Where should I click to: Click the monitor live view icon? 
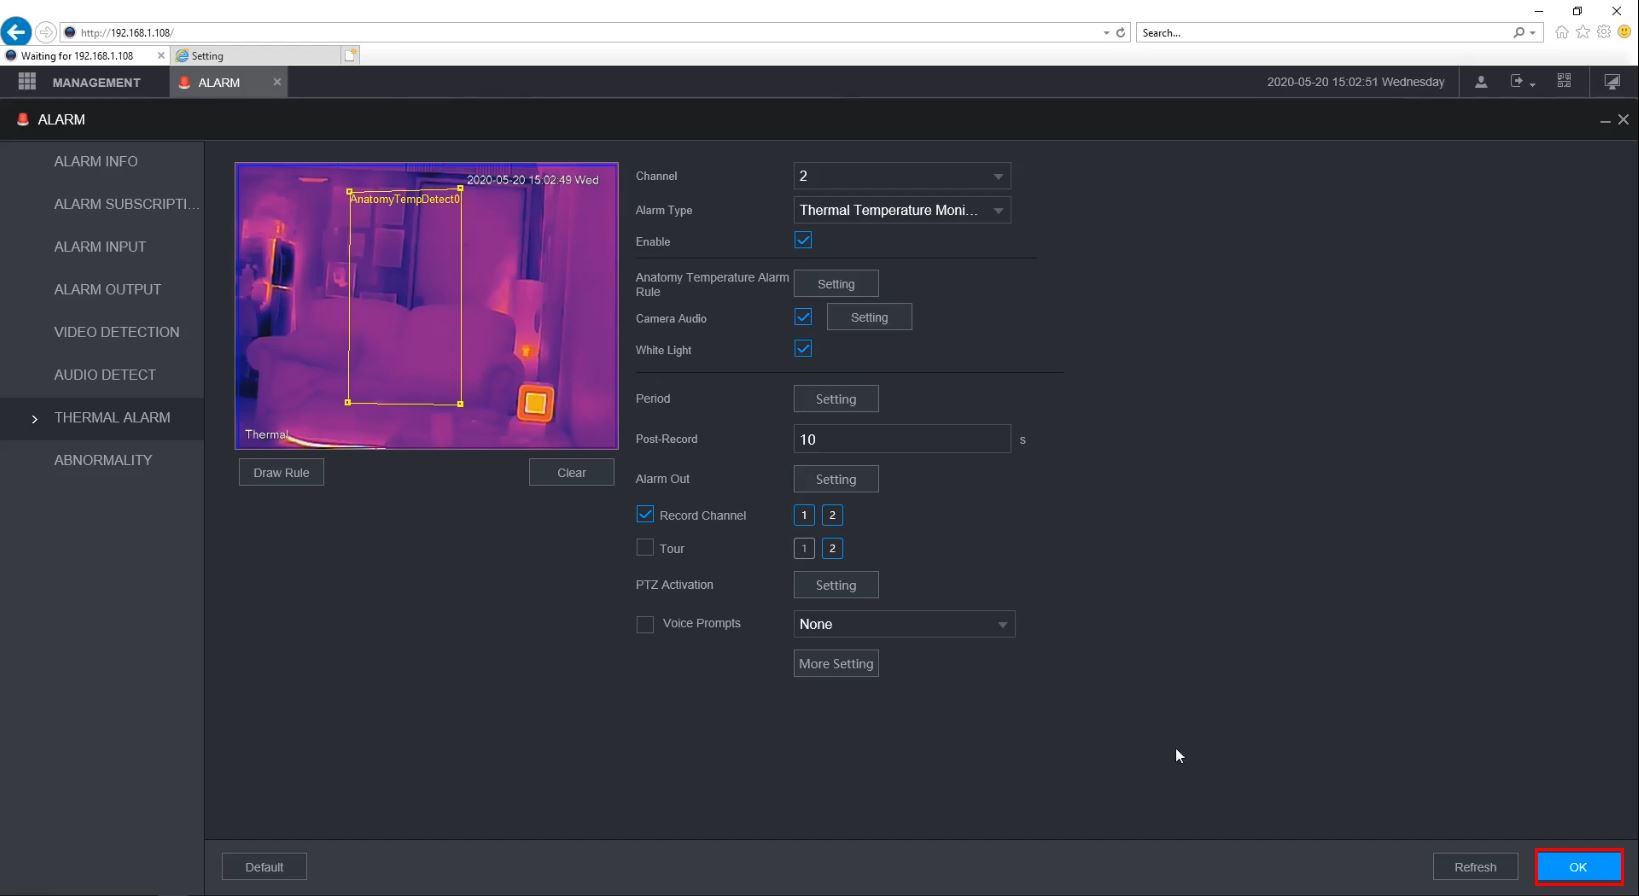point(1612,82)
